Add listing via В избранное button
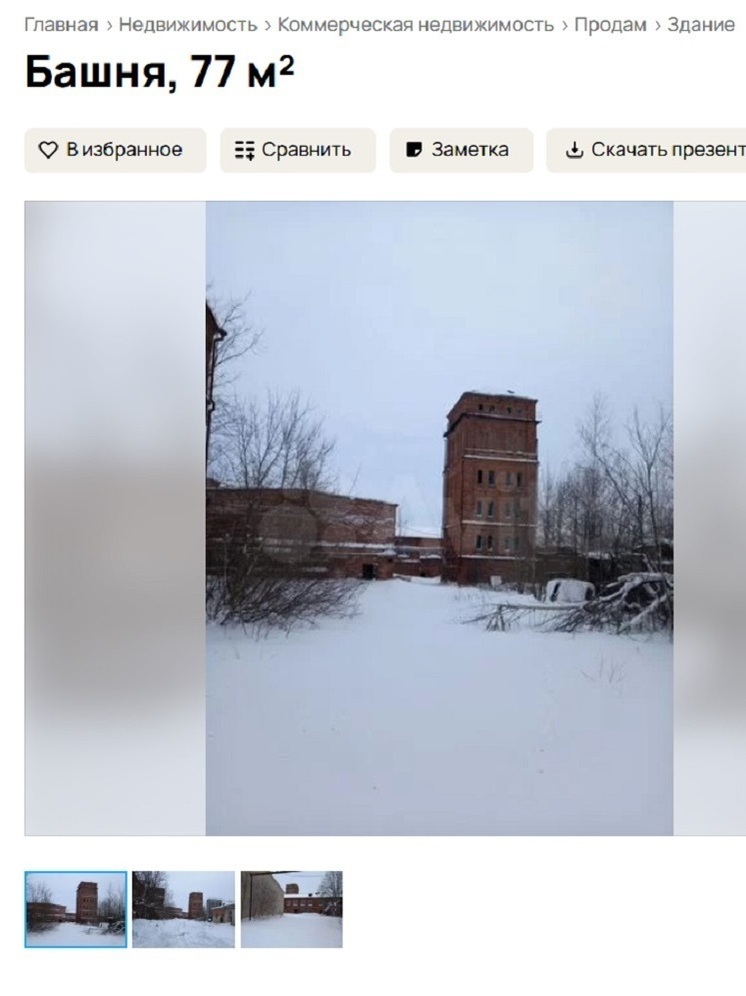746x996 pixels. [x=116, y=150]
